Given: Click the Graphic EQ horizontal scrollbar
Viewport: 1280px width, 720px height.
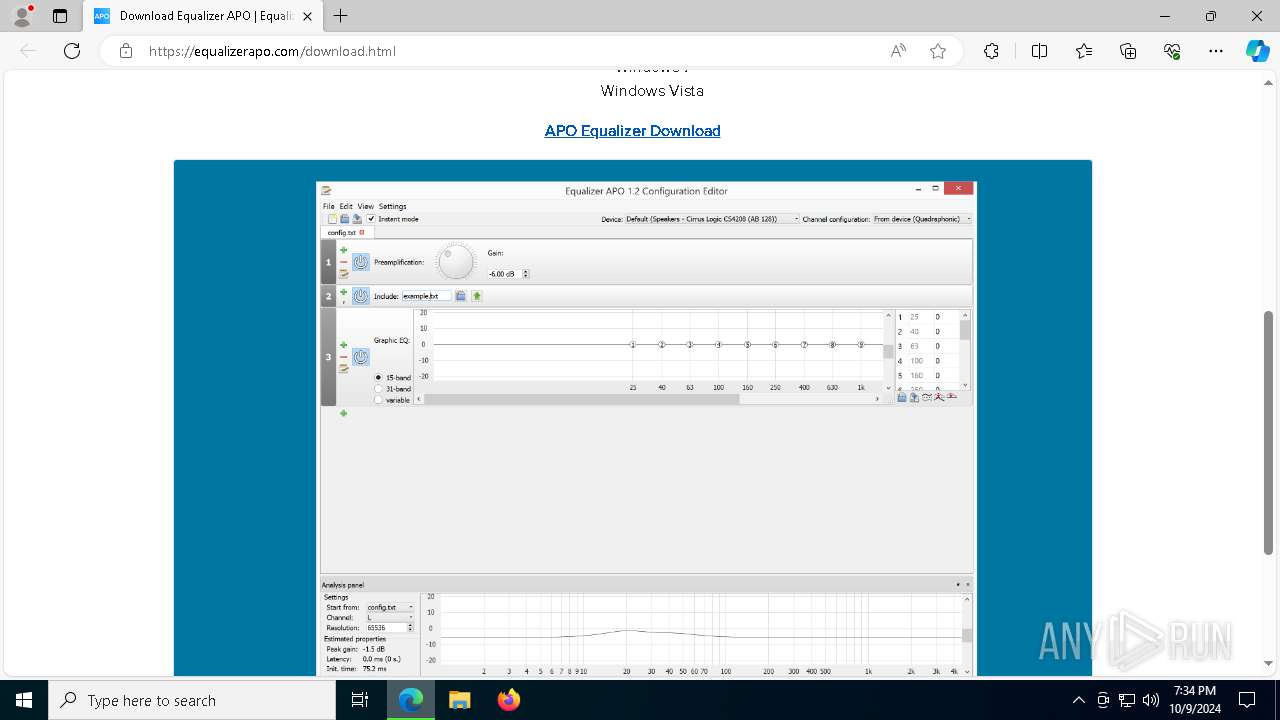Looking at the screenshot, I should click(580, 399).
